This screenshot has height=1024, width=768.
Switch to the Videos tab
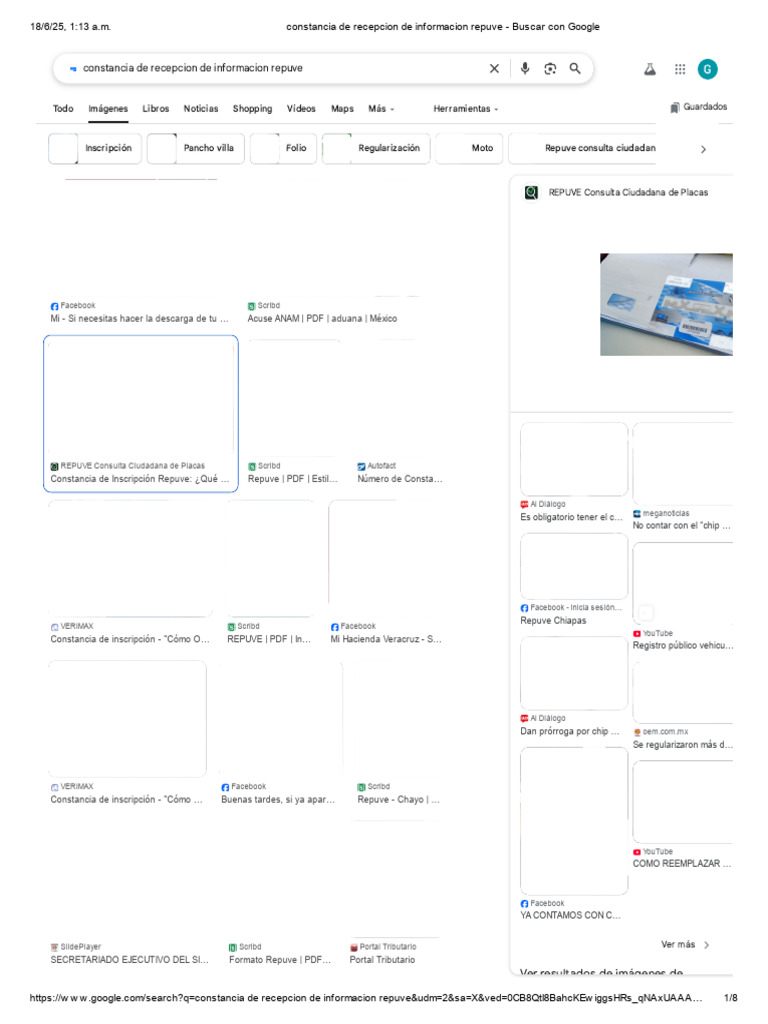point(301,109)
